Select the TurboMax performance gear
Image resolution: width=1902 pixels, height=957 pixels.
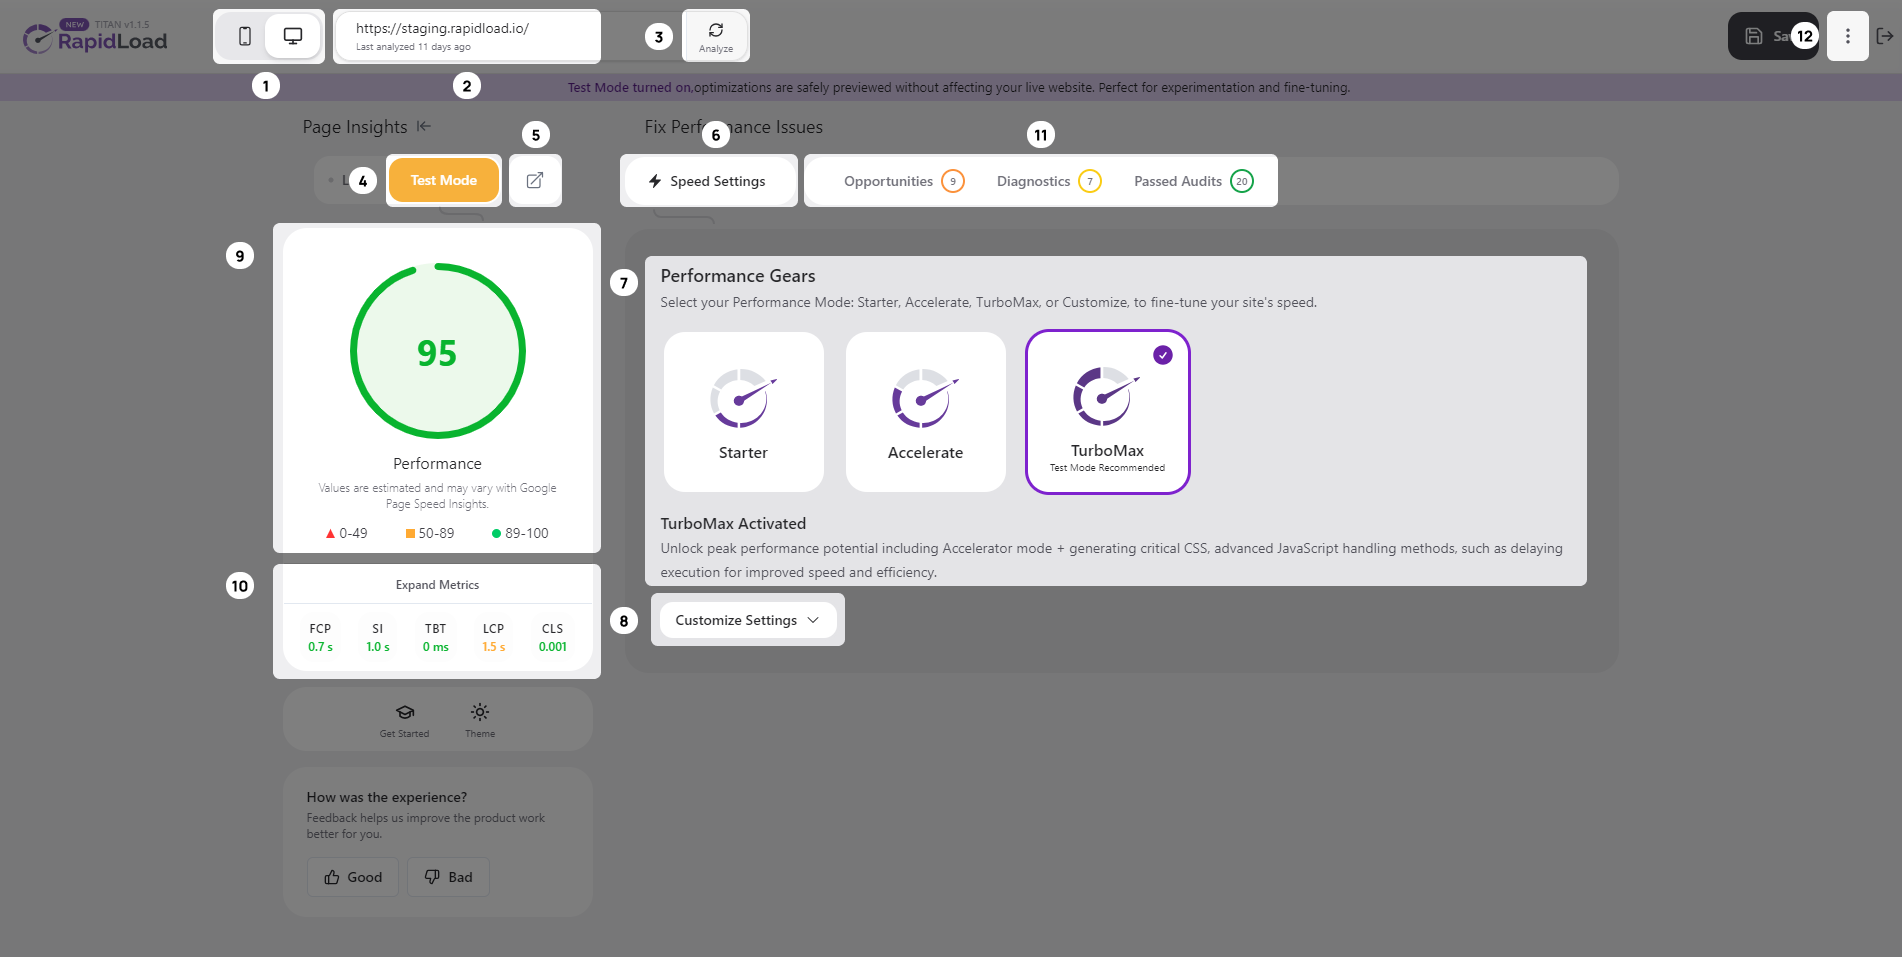point(1107,412)
